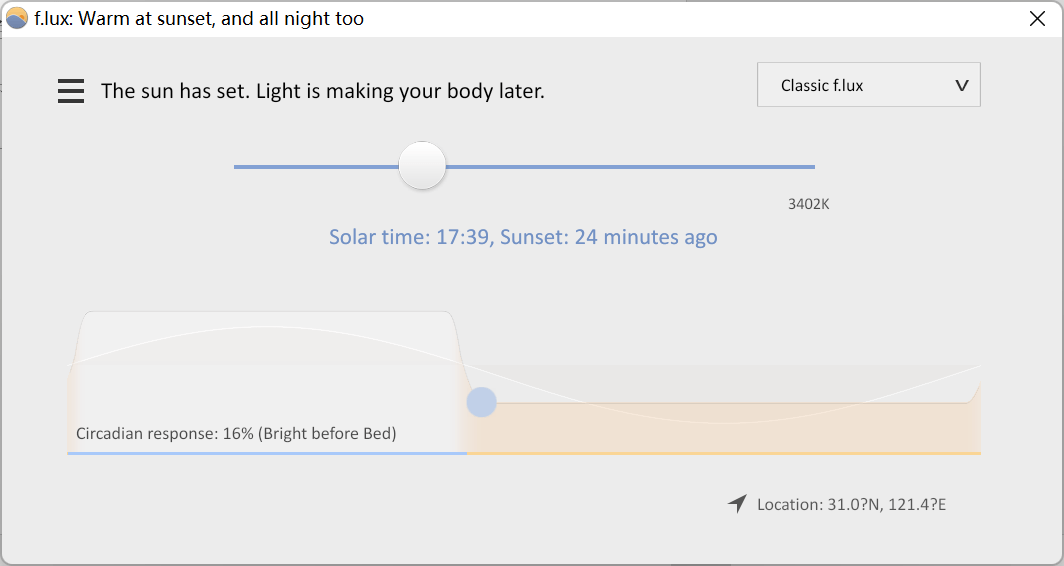The height and width of the screenshot is (566, 1064).
Task: Click the color temperature slider knob
Action: (x=422, y=166)
